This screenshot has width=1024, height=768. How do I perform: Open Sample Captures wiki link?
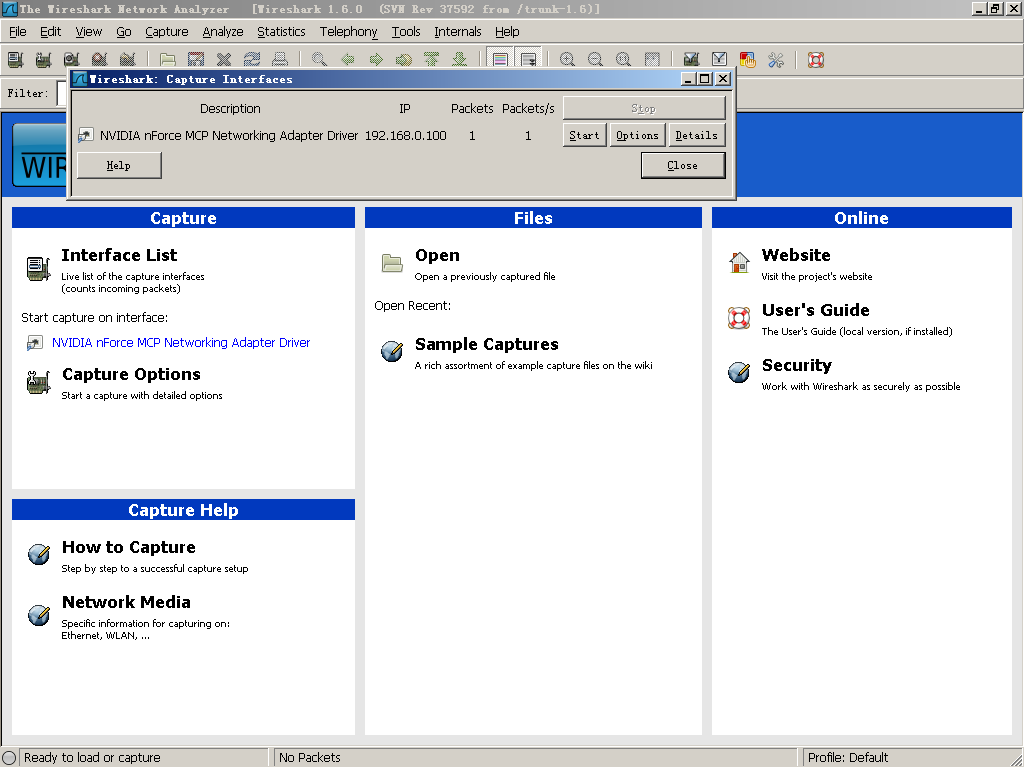coord(487,344)
